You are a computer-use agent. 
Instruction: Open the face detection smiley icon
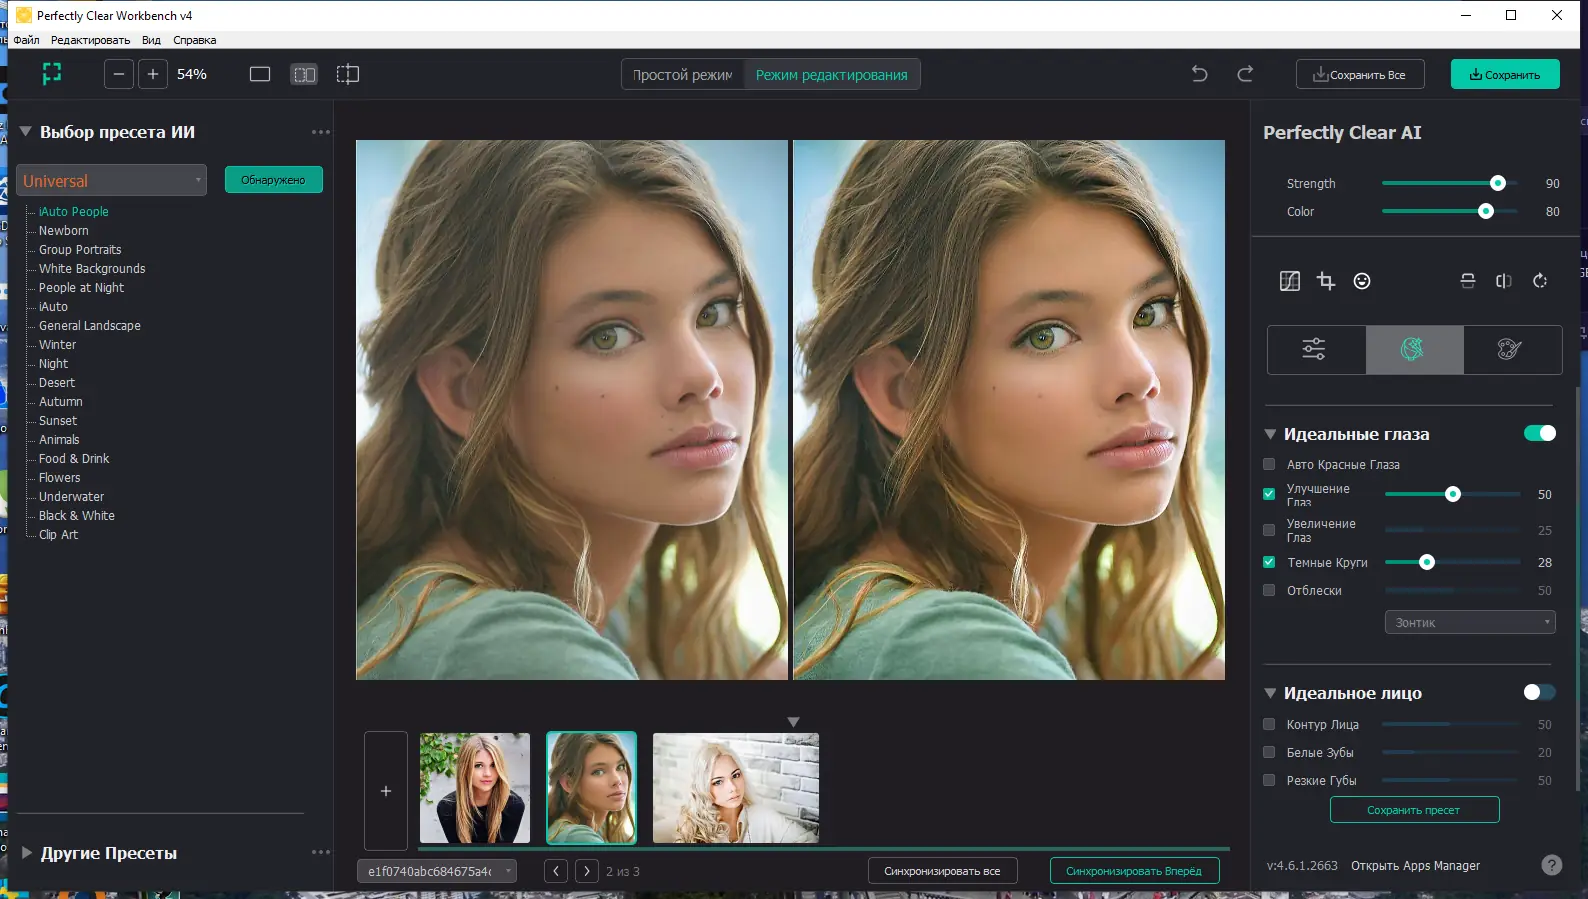point(1362,281)
